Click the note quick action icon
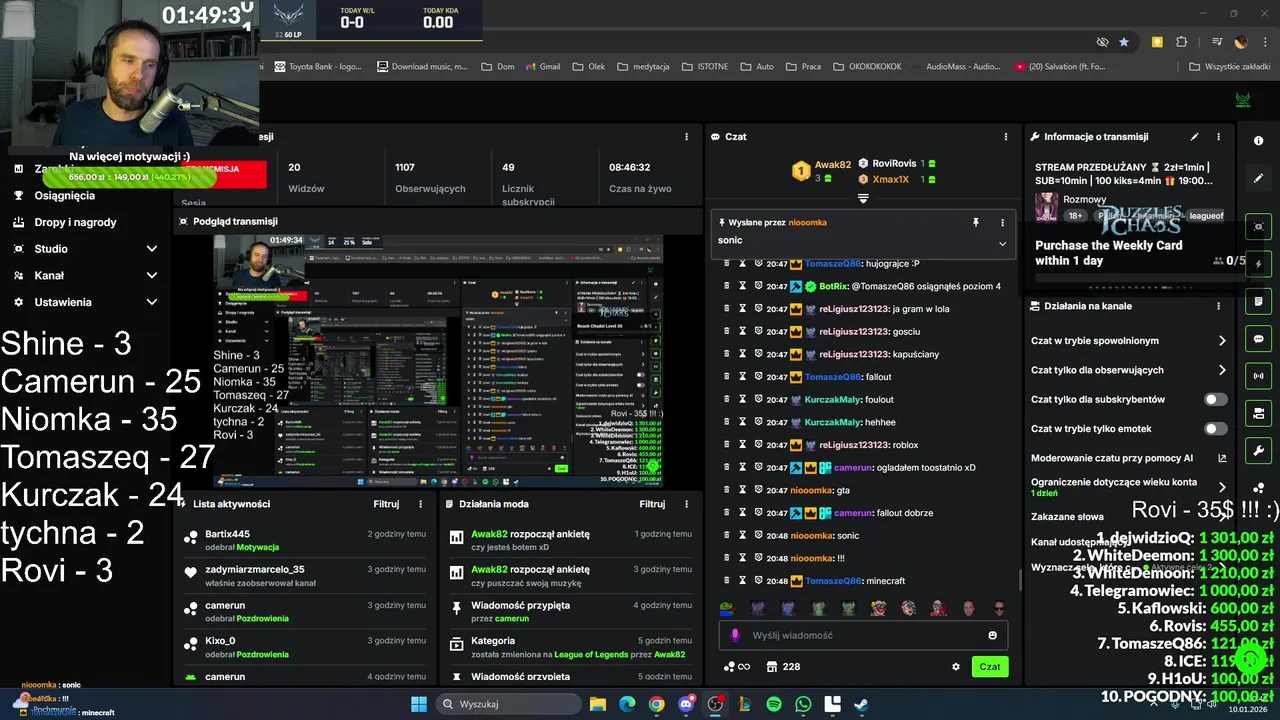The image size is (1280, 720). click(x=1258, y=301)
